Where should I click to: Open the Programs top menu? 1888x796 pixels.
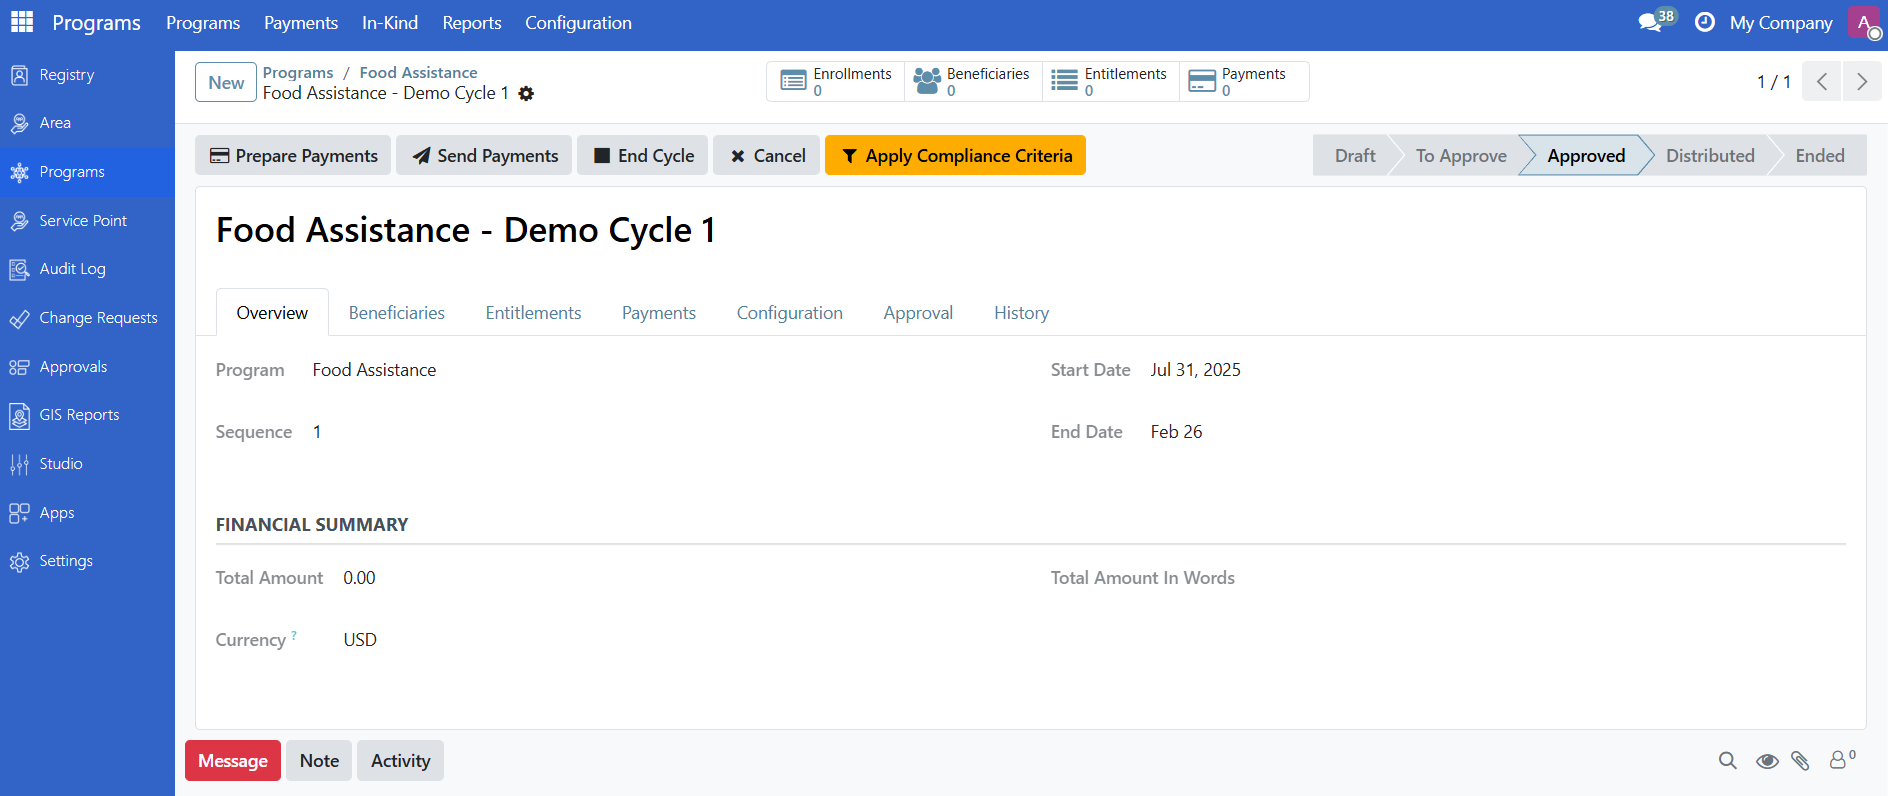[203, 23]
